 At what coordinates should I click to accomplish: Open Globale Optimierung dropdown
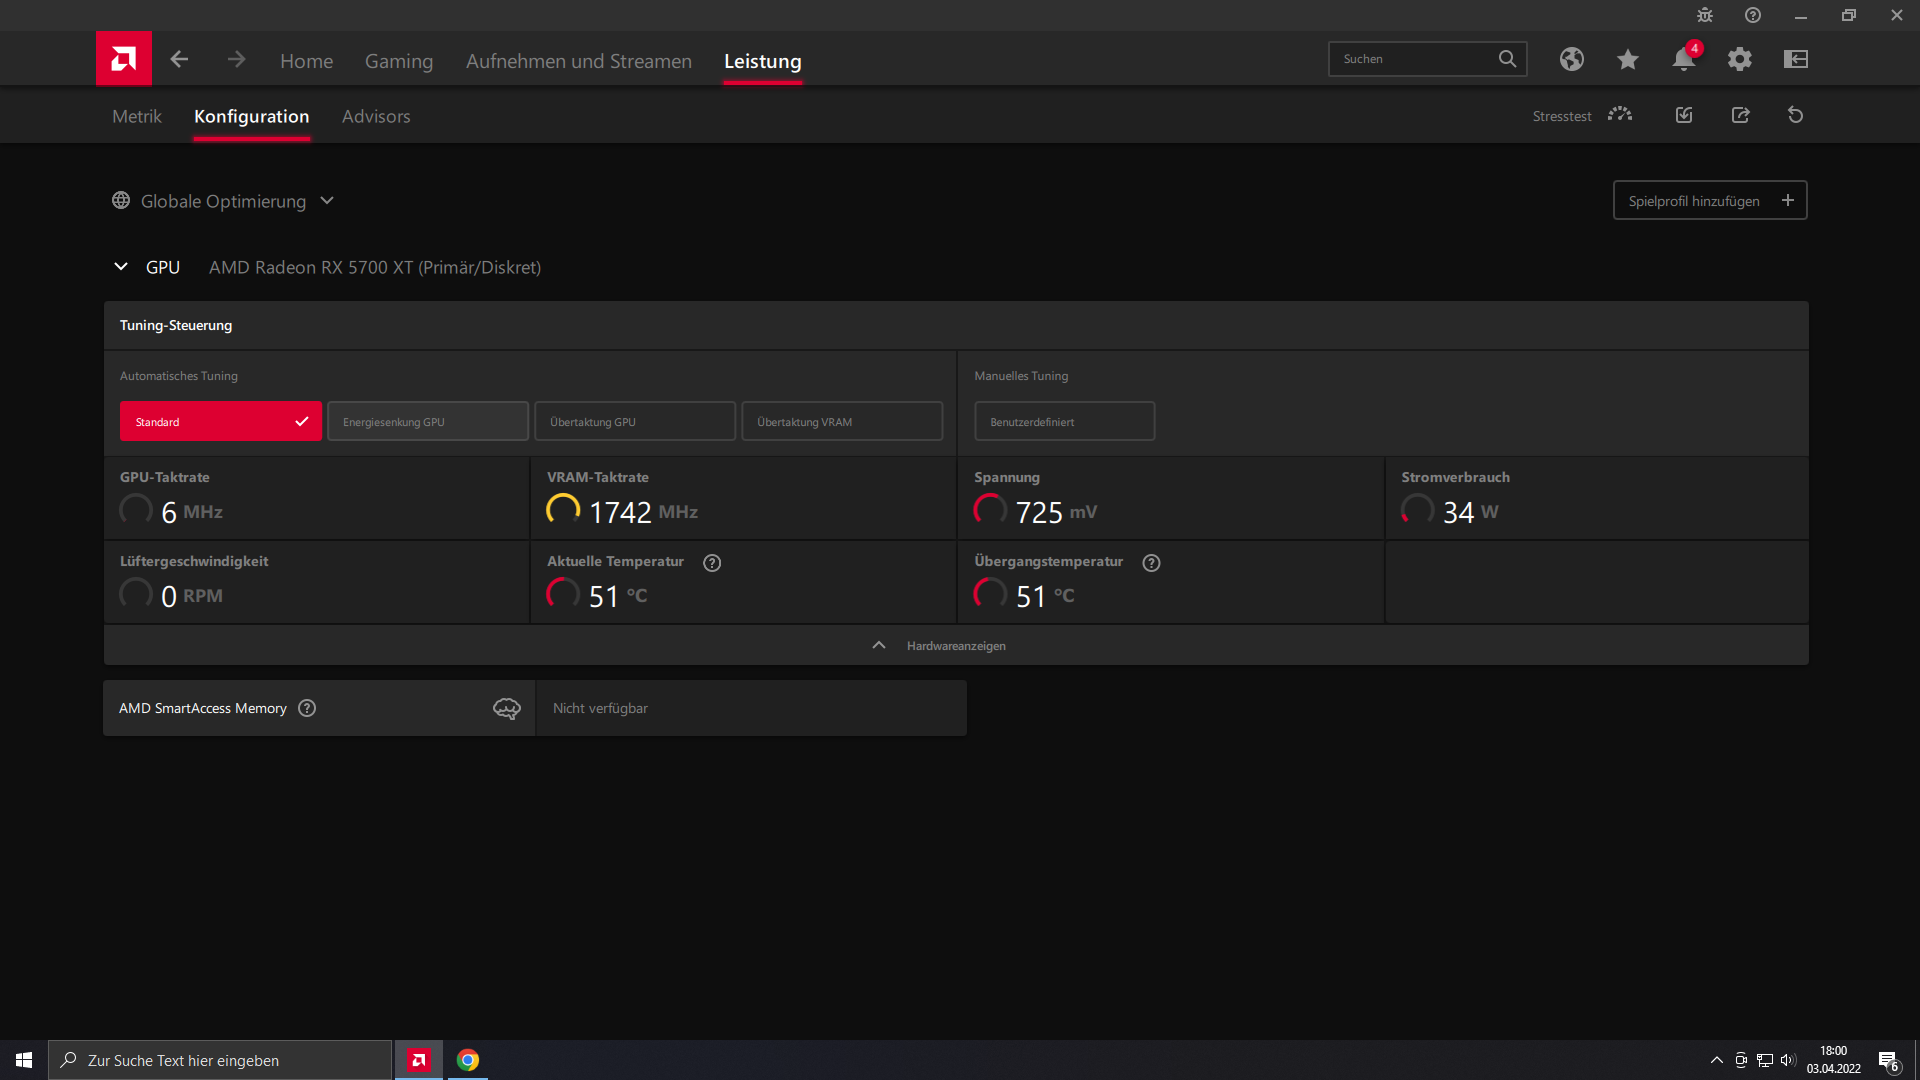(x=223, y=201)
